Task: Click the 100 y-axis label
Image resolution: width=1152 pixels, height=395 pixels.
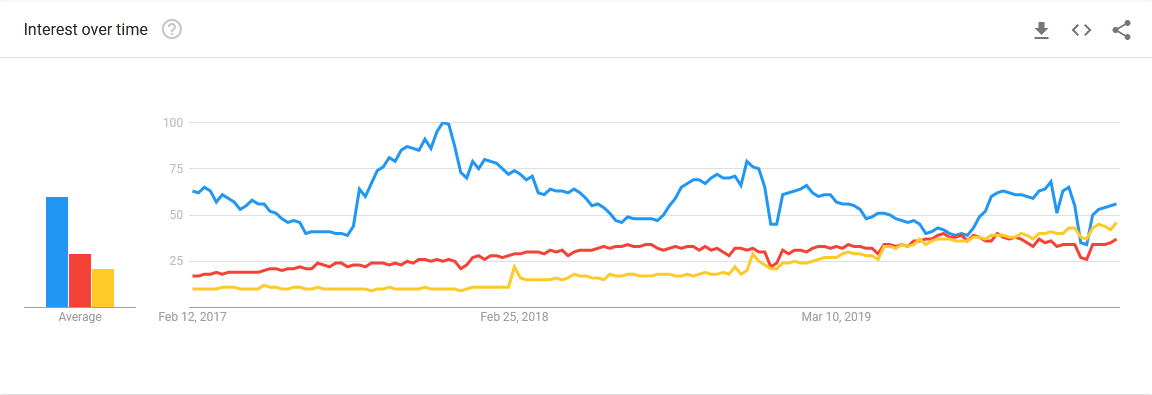Action: point(173,123)
